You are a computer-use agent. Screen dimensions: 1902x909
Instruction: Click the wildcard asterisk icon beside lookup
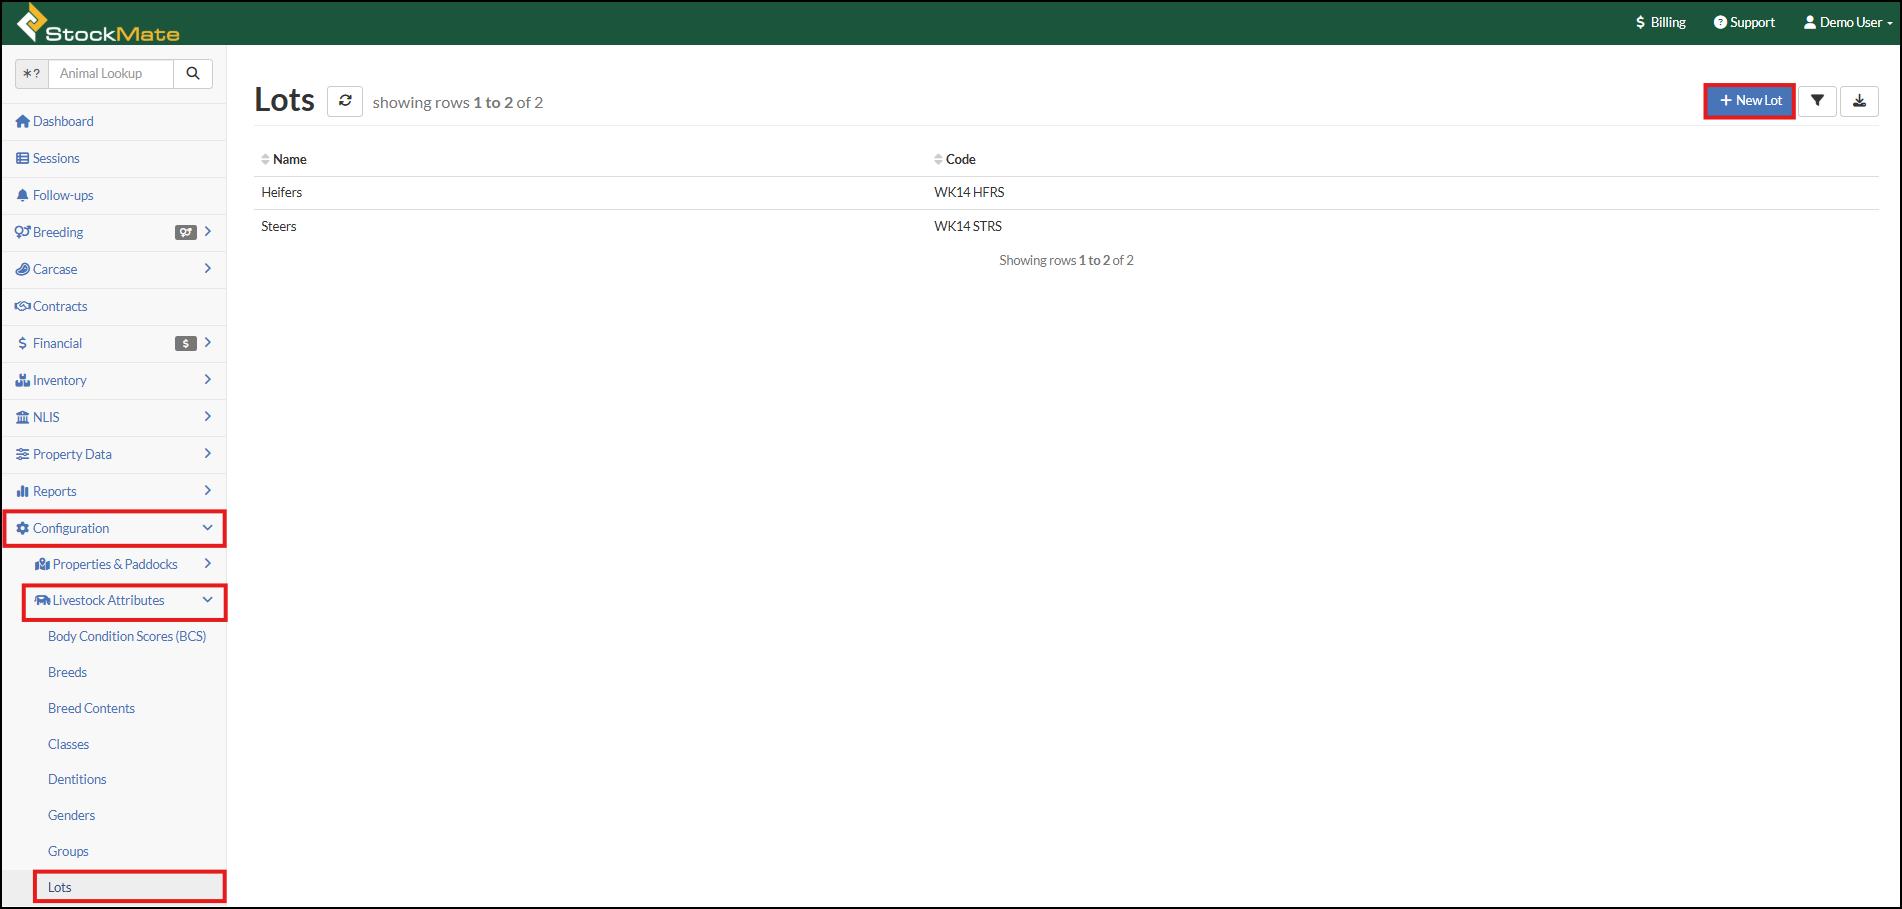tap(32, 73)
